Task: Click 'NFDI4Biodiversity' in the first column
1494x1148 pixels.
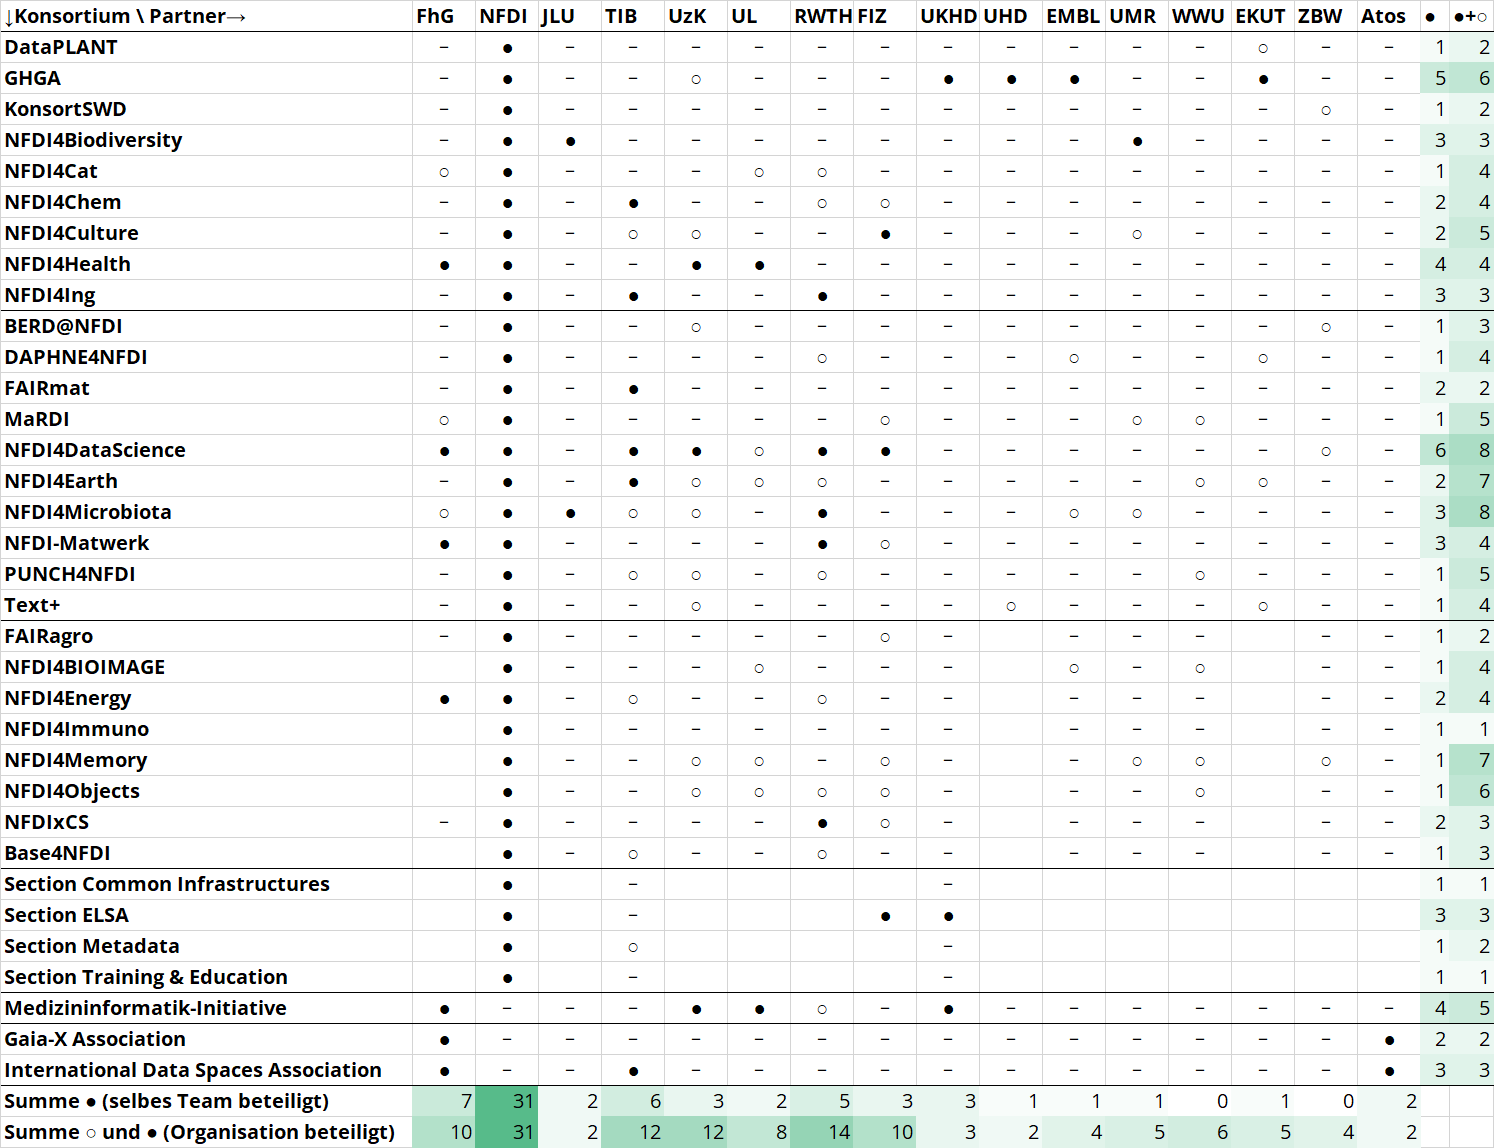Action: coord(93,140)
